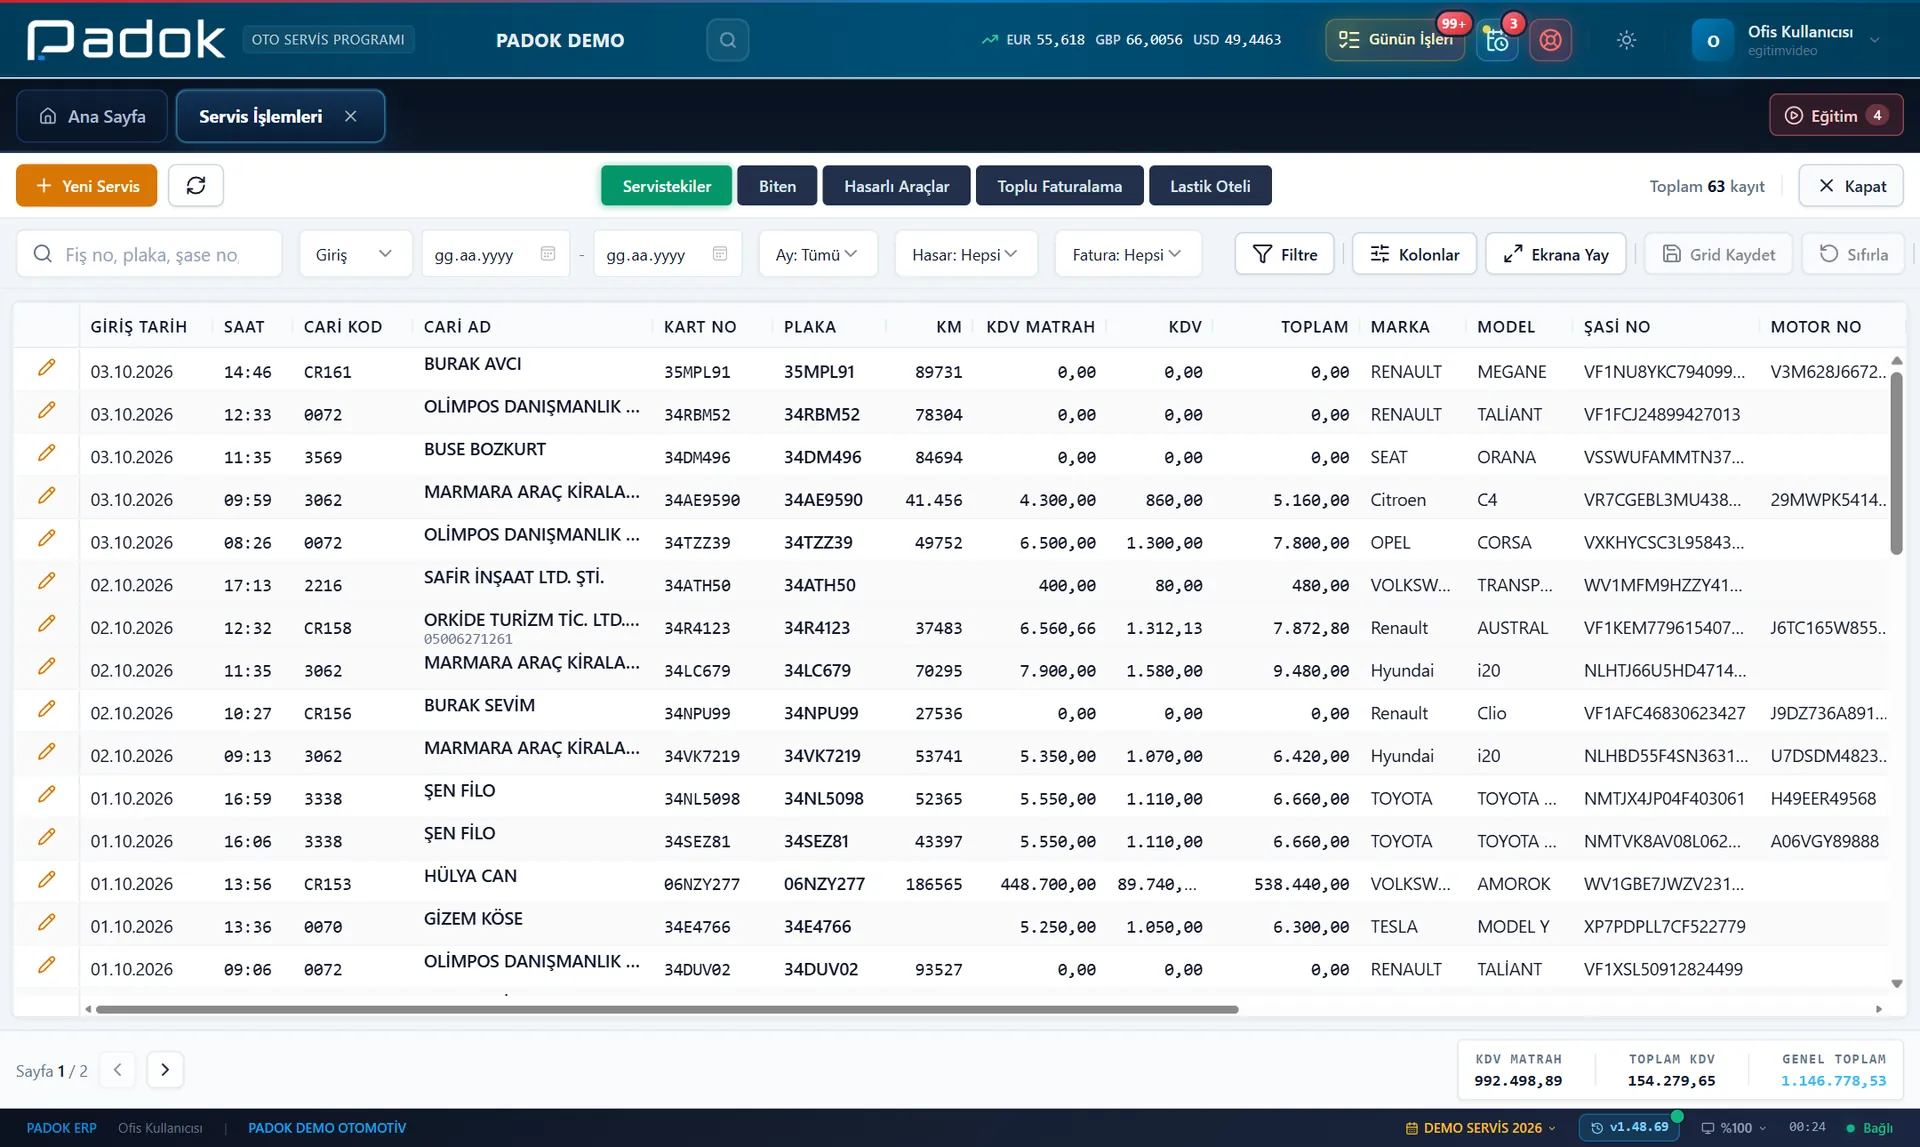The height and width of the screenshot is (1147, 1920).
Task: Open Toplu Faturalama tab
Action: click(1059, 186)
